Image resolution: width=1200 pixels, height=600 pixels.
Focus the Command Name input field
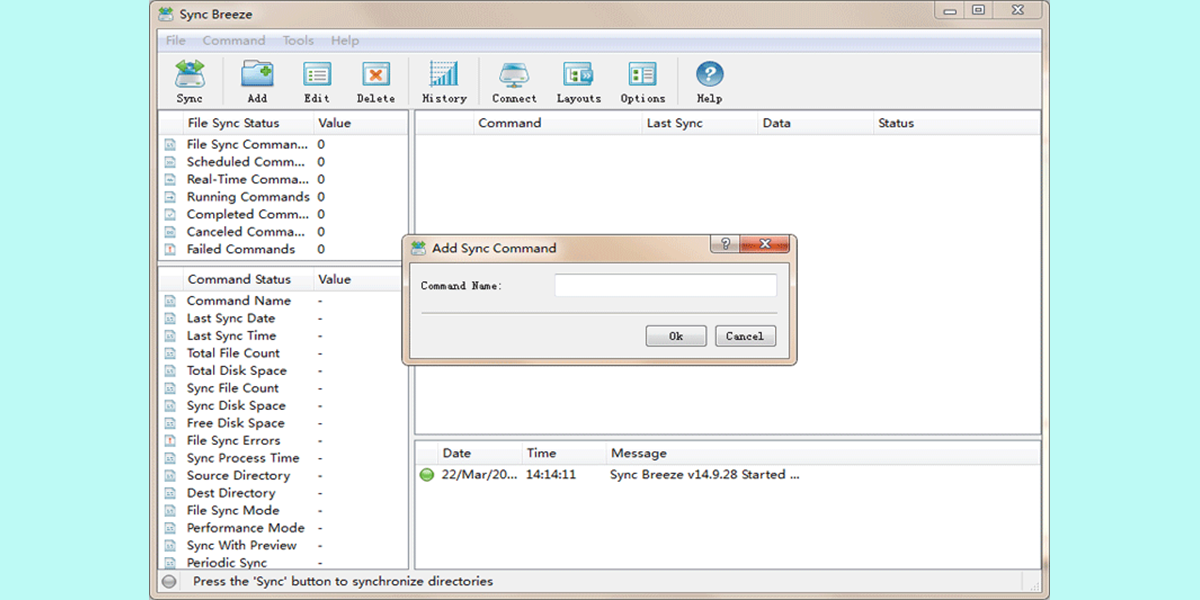pyautogui.click(x=665, y=286)
